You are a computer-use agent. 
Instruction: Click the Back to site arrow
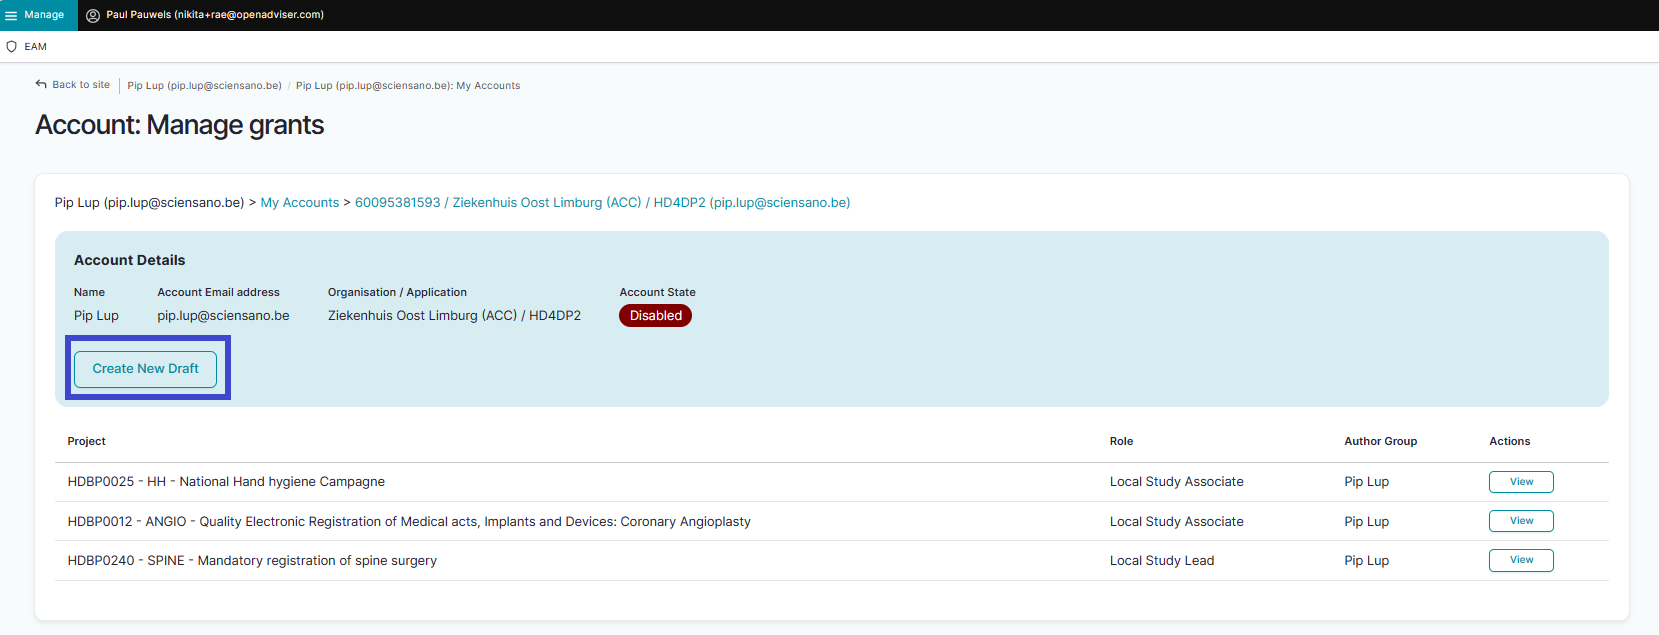[41, 85]
